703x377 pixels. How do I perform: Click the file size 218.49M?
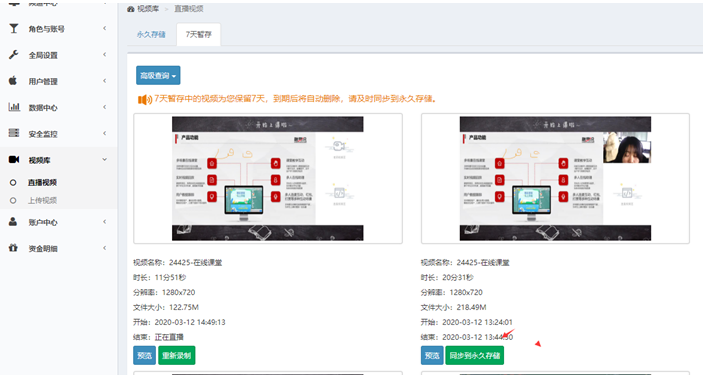(x=471, y=308)
